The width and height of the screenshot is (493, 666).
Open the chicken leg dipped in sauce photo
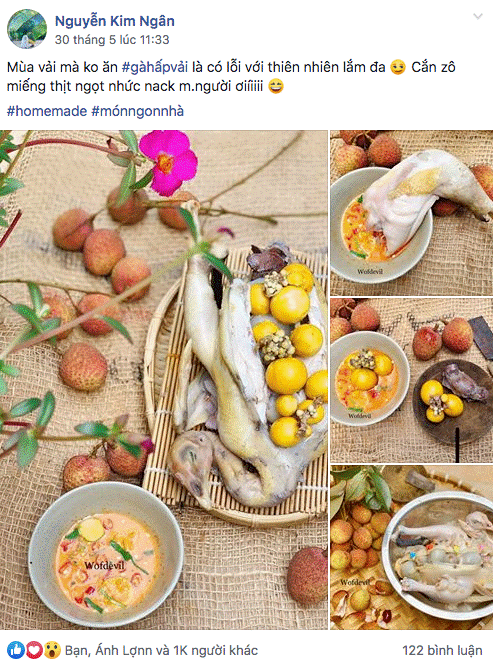click(412, 213)
